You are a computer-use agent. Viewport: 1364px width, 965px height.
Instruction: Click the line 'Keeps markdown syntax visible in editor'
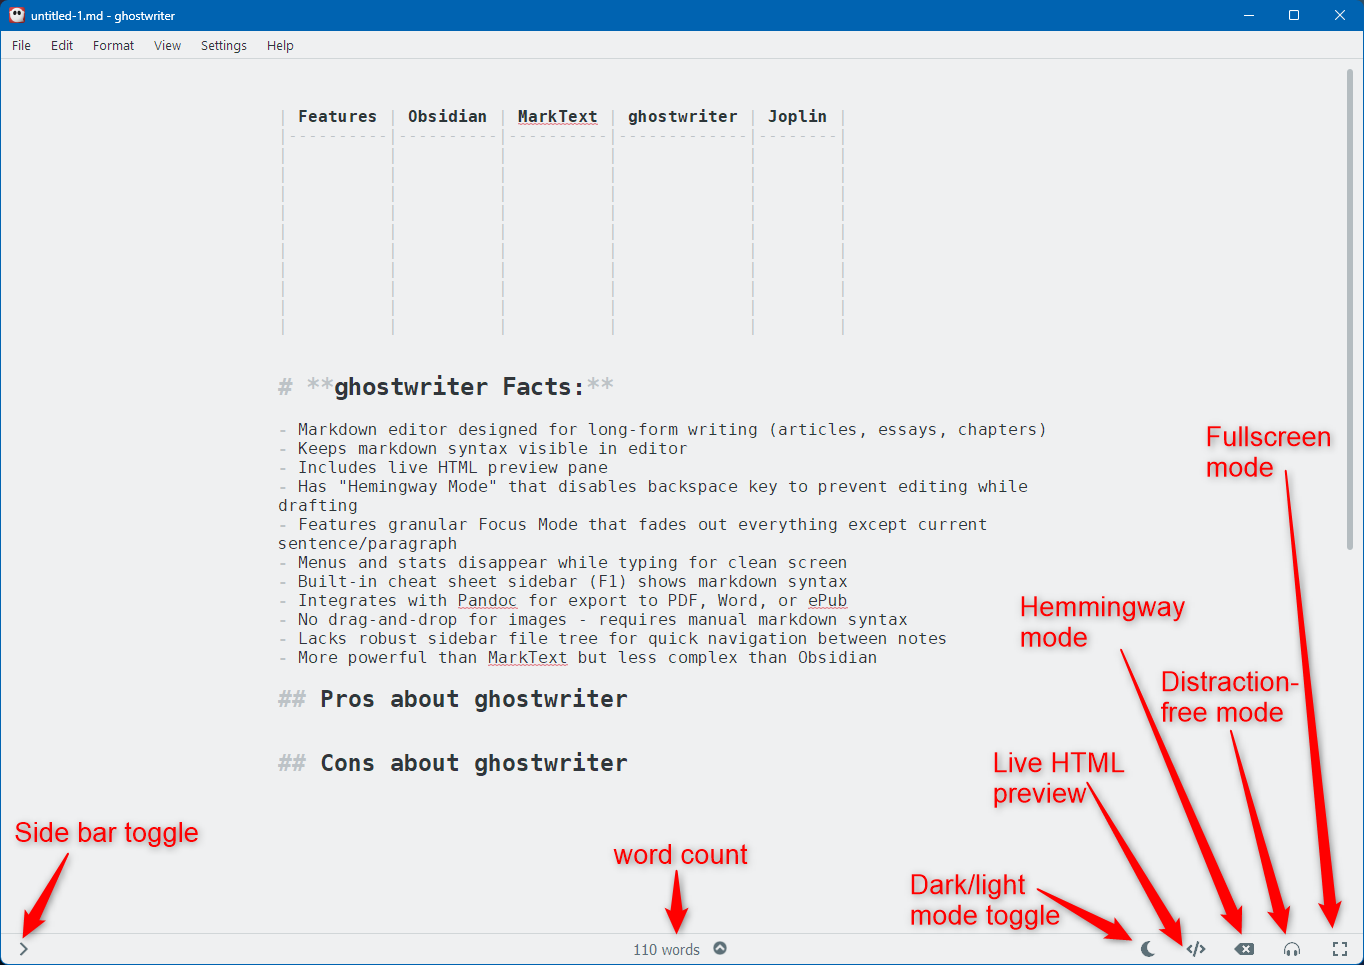(x=493, y=448)
